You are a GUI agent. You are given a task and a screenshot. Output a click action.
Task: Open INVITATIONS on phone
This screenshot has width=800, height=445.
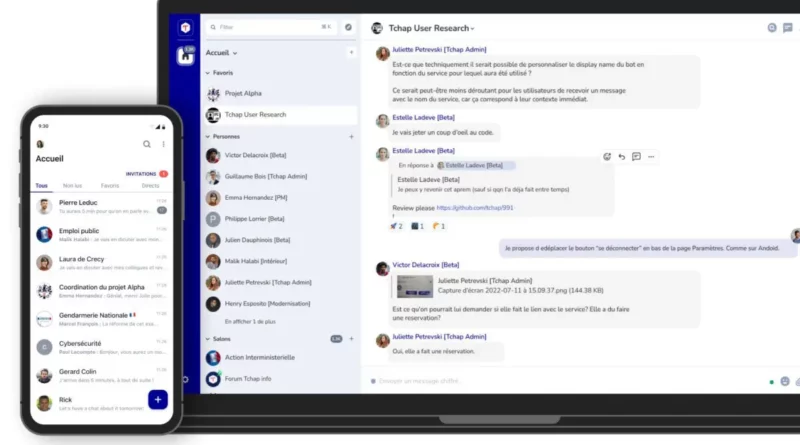click(146, 174)
